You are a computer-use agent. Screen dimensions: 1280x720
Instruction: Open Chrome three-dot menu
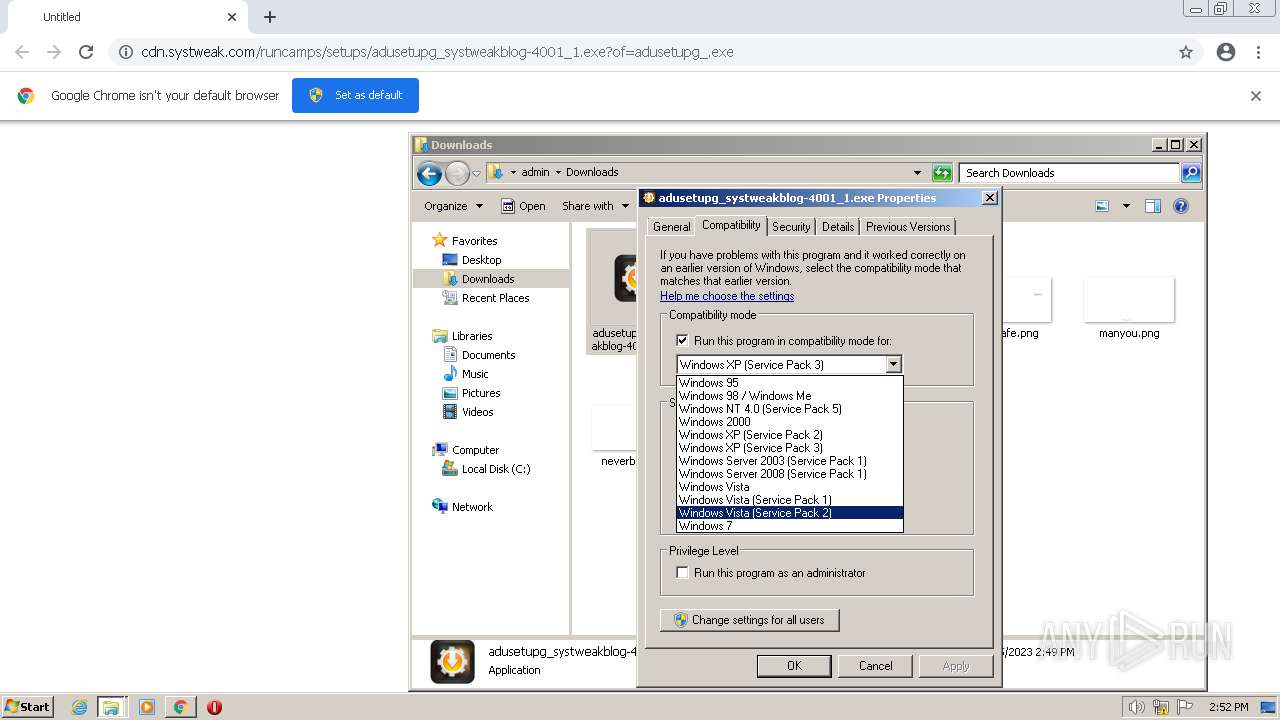[x=1258, y=52]
